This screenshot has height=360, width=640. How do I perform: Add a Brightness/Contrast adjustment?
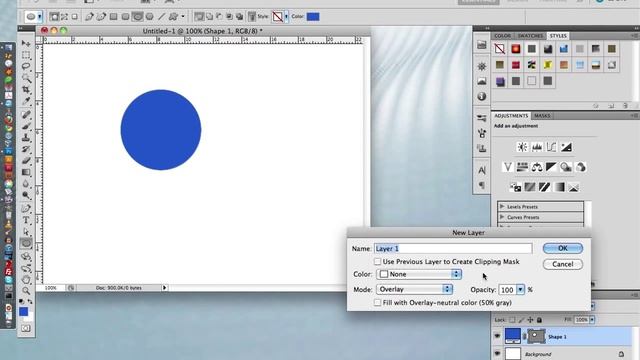[522, 147]
